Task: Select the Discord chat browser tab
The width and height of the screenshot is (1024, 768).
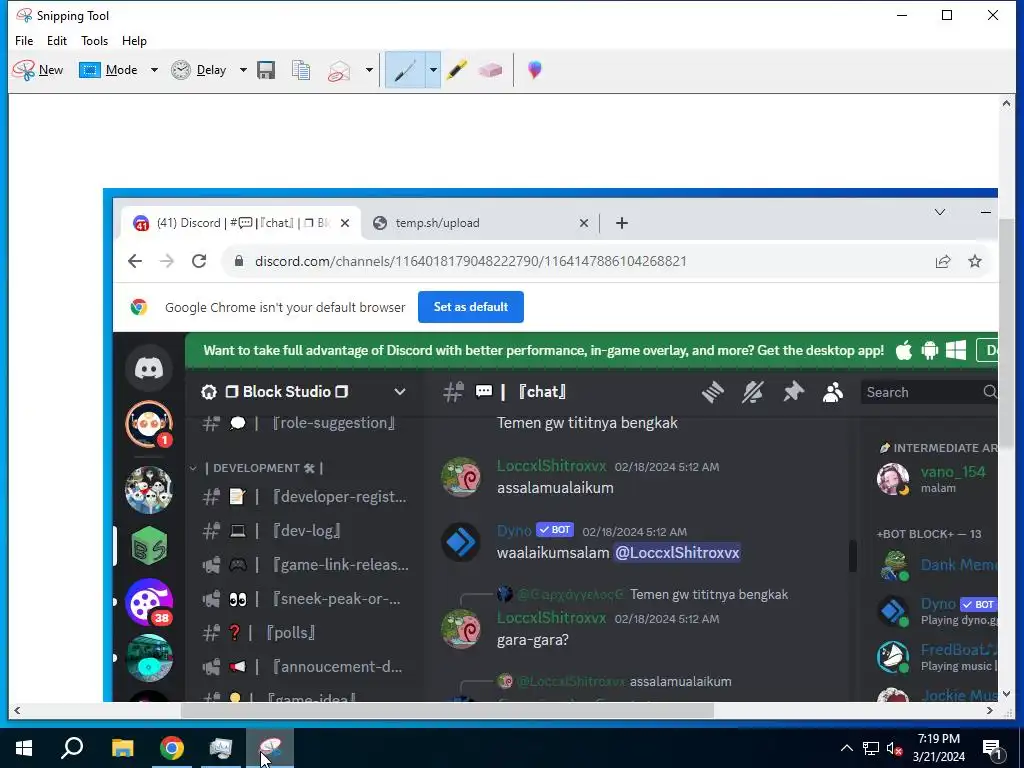Action: click(240, 223)
